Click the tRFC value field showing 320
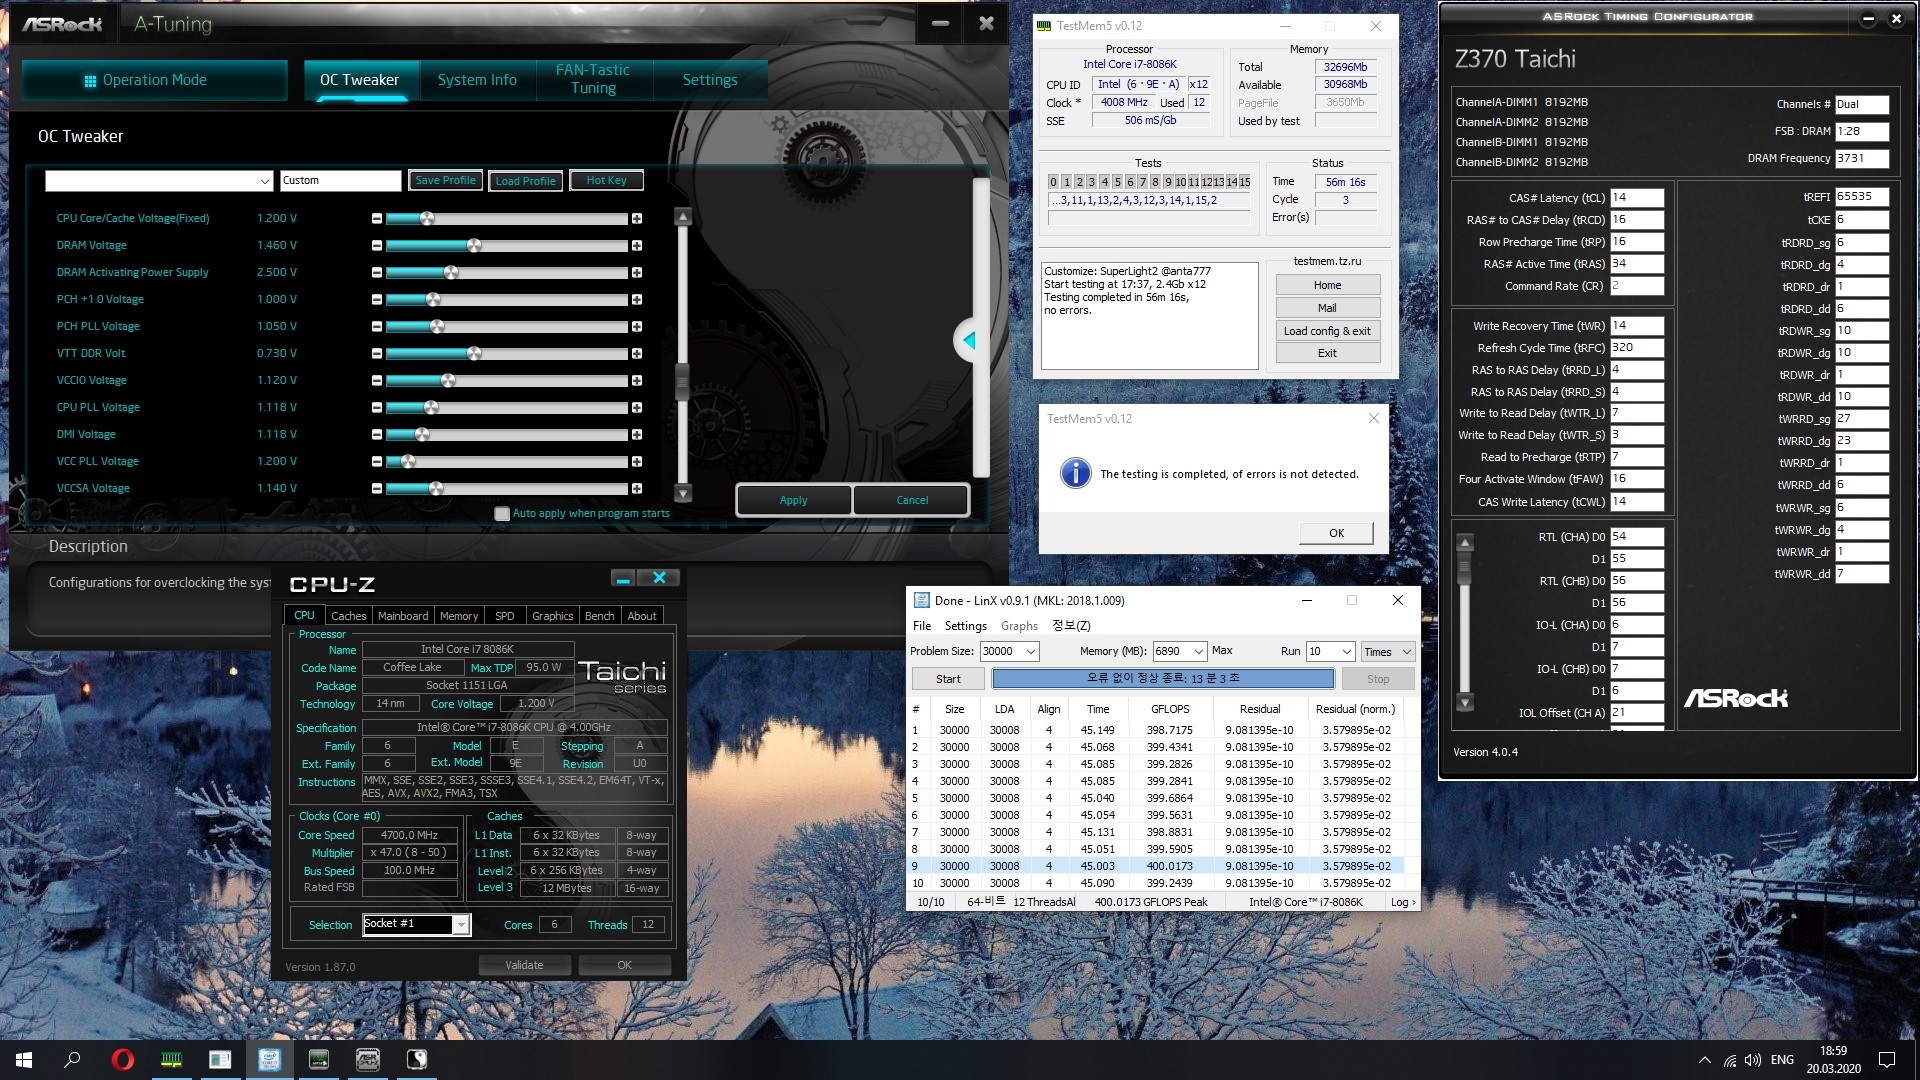Image resolution: width=1920 pixels, height=1080 pixels. coord(1636,348)
